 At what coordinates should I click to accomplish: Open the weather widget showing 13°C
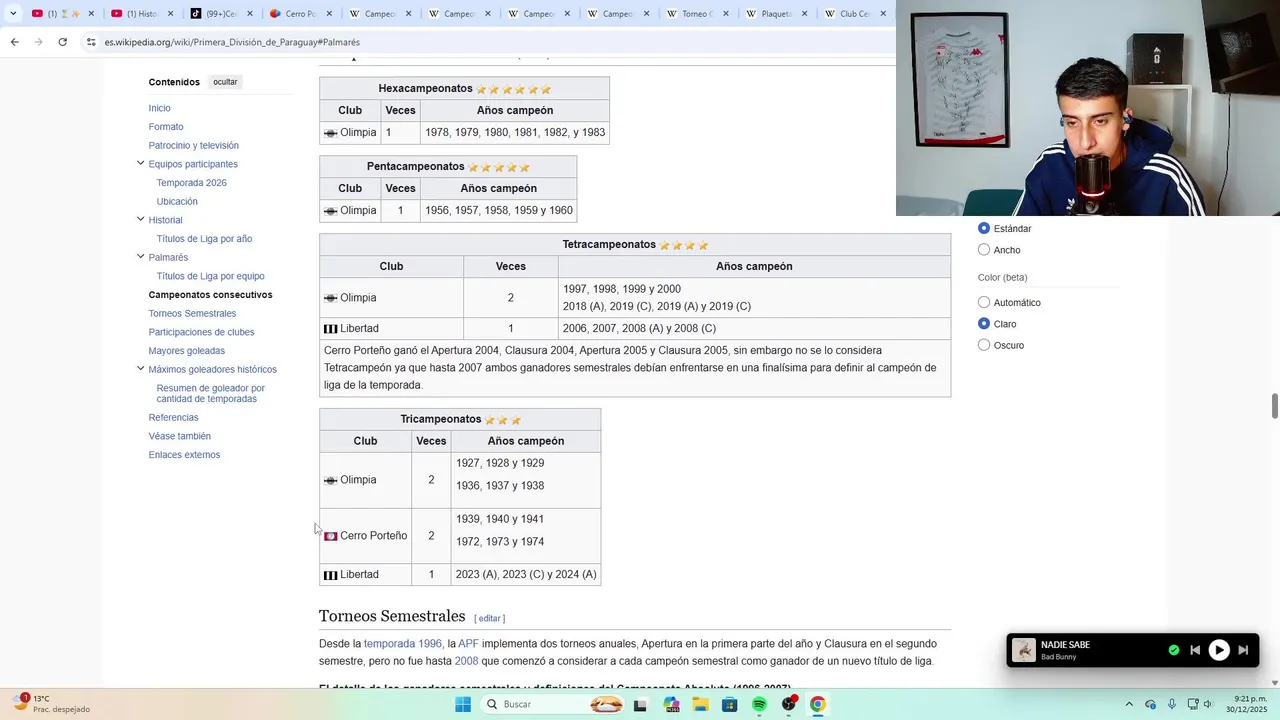(50, 704)
